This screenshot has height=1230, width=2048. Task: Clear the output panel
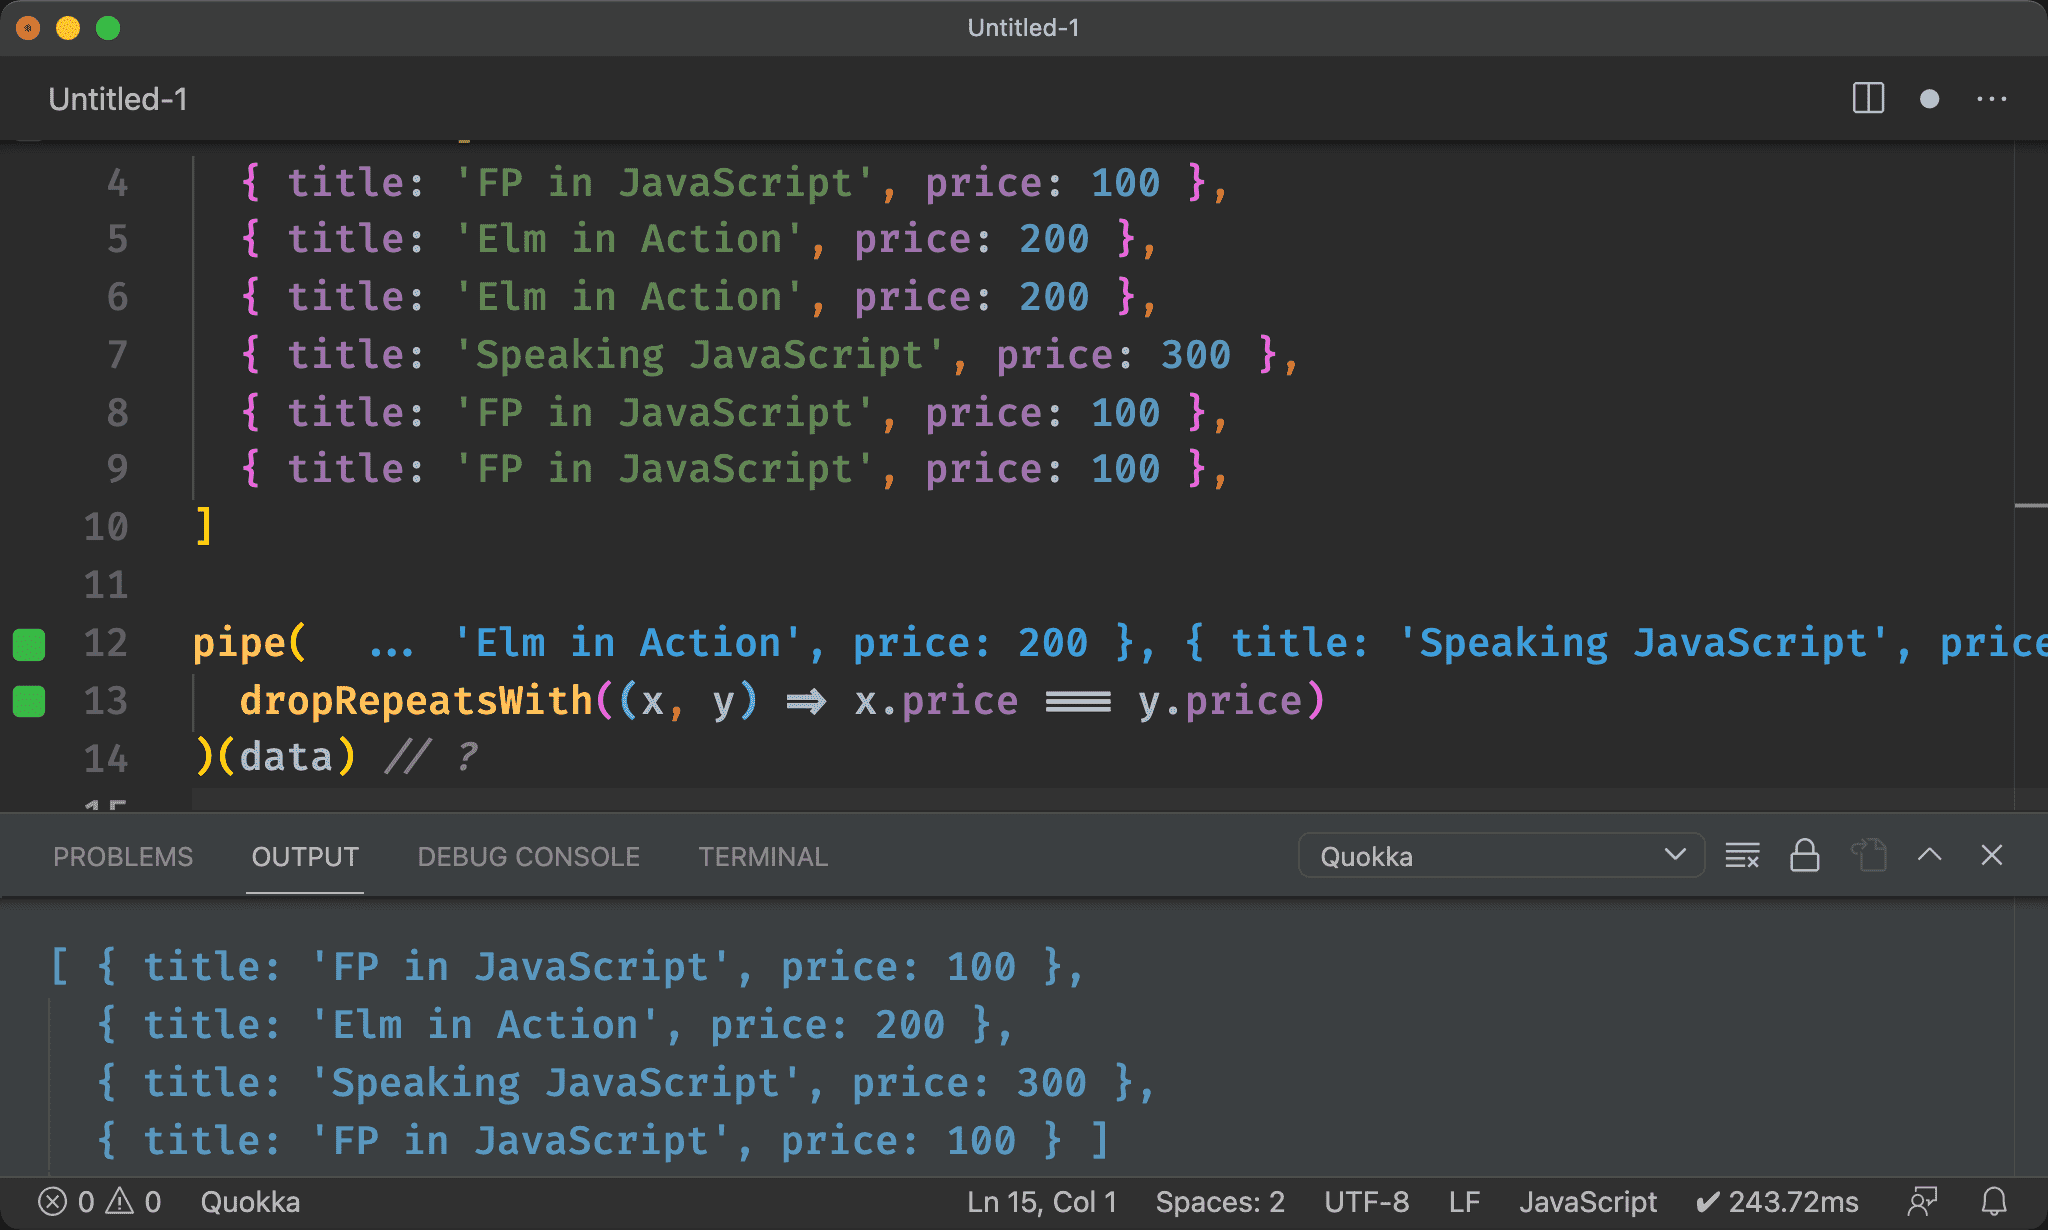tap(1742, 856)
